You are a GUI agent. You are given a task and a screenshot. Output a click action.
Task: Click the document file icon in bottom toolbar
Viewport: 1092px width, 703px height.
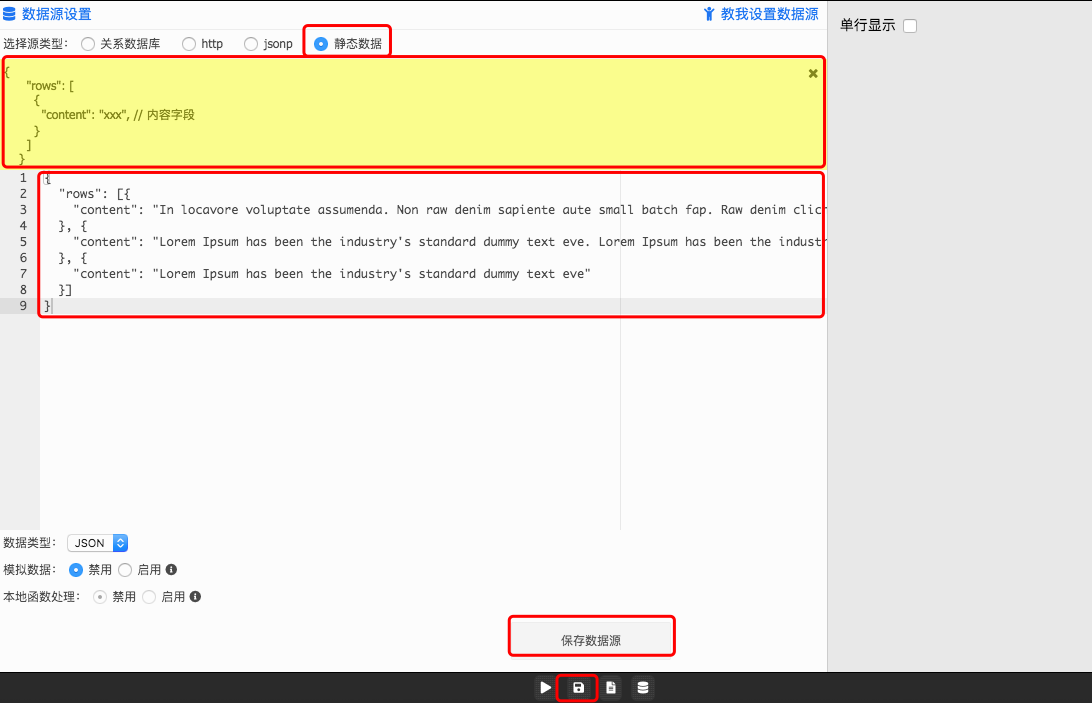[x=611, y=688]
